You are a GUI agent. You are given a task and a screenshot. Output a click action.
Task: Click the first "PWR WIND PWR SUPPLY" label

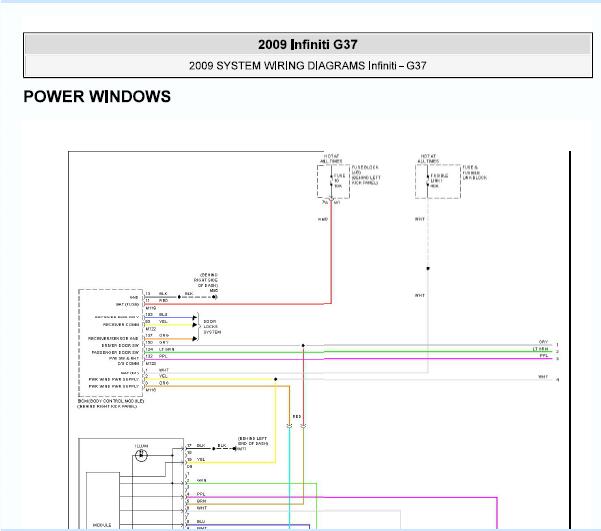113,379
